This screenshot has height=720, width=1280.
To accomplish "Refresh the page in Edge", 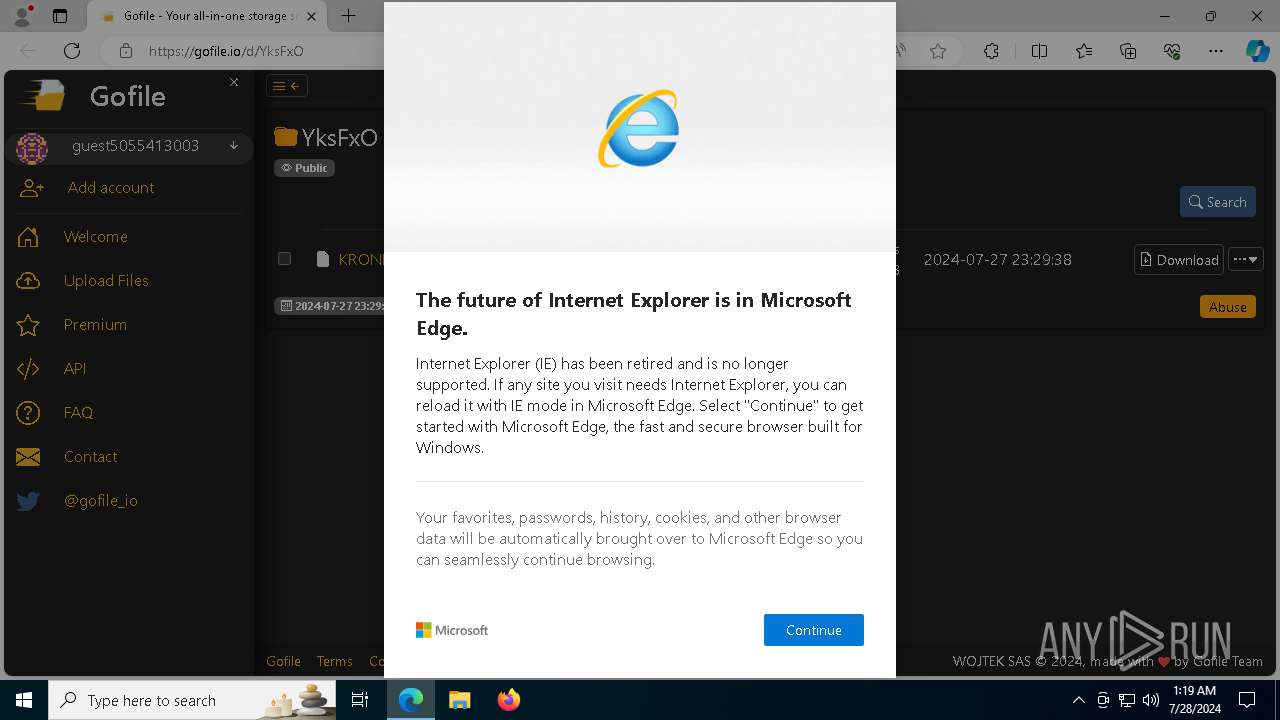I will pos(72,51).
